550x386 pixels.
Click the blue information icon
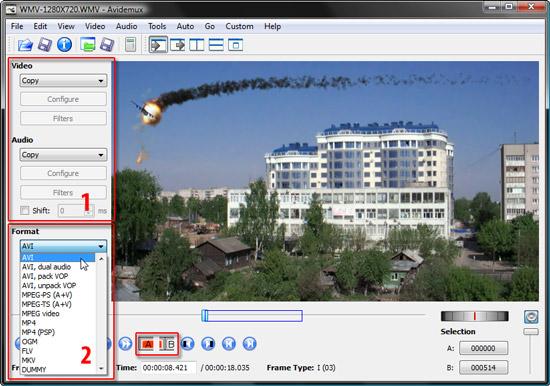(x=65, y=45)
